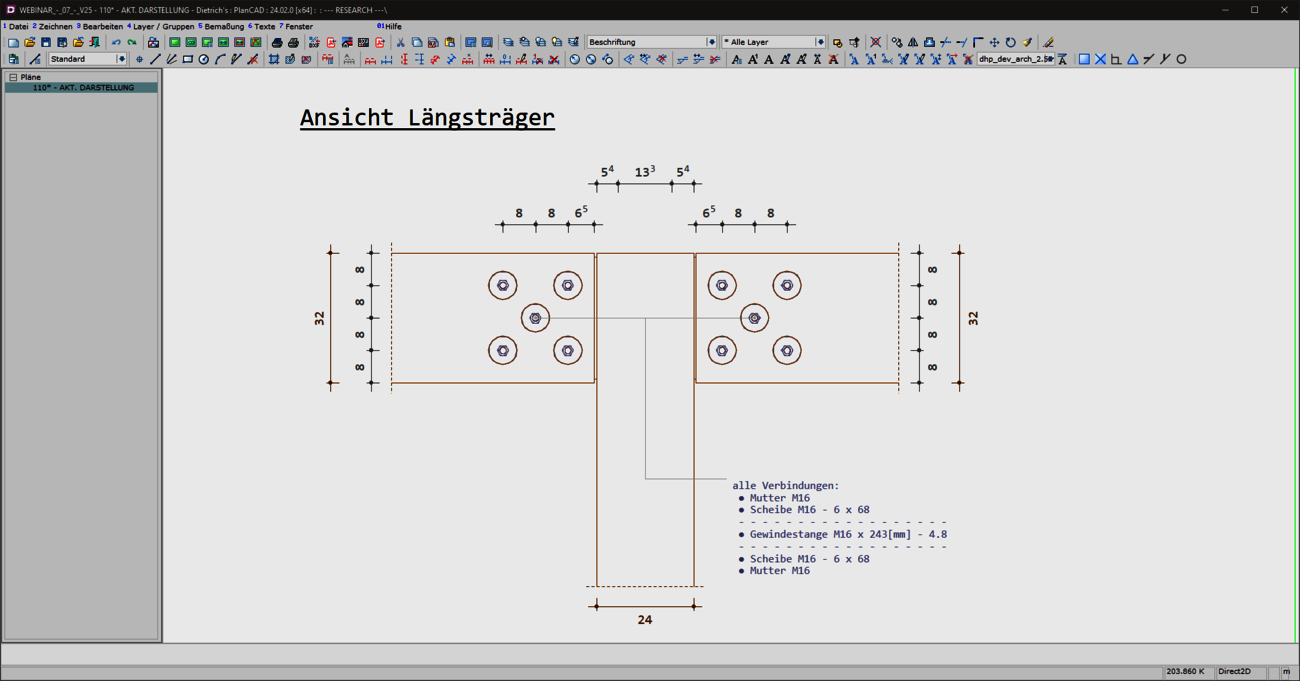Click the 'alle Verbindungen:' annotation text
The image size is (1300, 681).
[786, 485]
